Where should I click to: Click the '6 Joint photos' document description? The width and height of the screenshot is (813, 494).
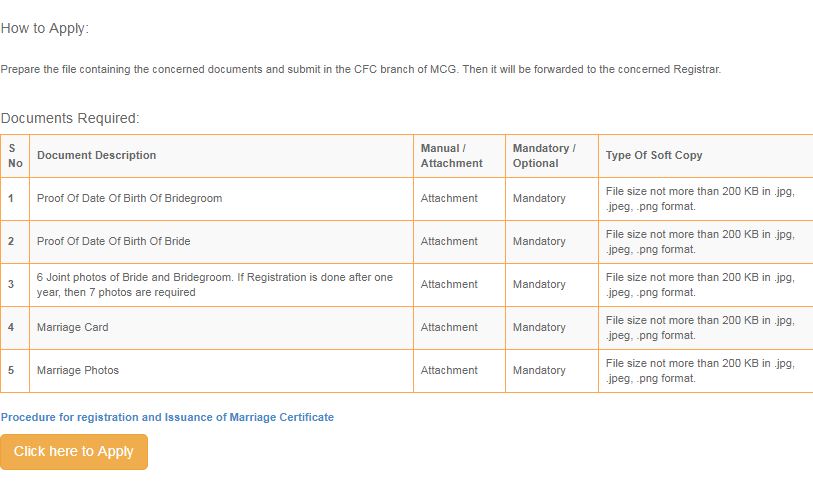tap(215, 284)
